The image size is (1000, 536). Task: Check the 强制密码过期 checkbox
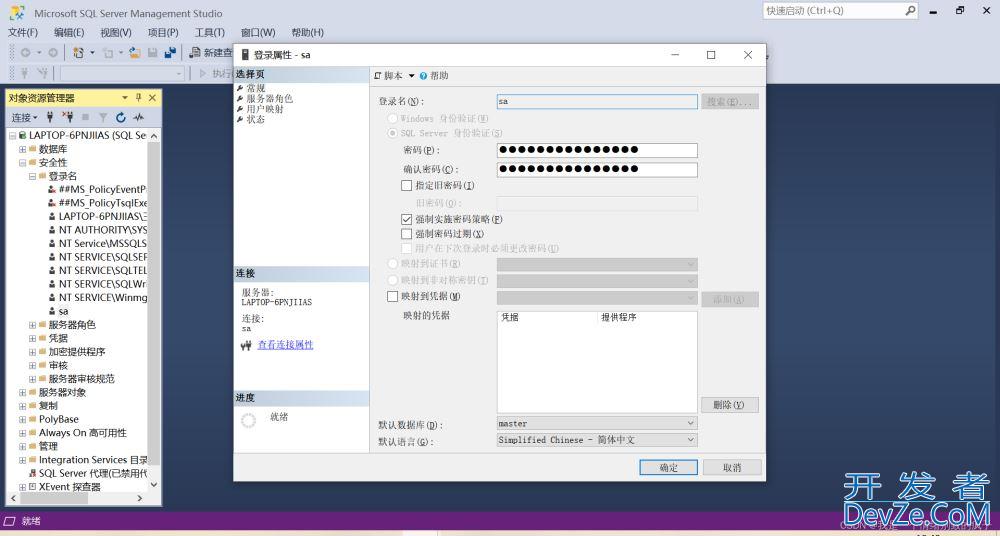pyautogui.click(x=406, y=234)
